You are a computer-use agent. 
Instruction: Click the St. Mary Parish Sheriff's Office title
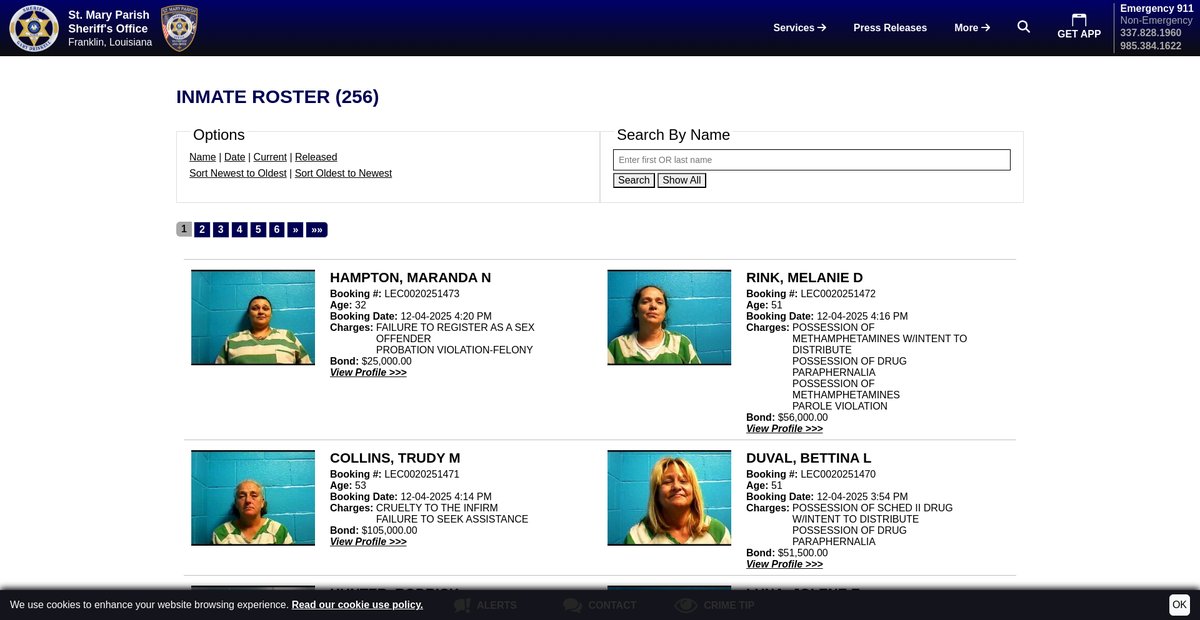[109, 22]
